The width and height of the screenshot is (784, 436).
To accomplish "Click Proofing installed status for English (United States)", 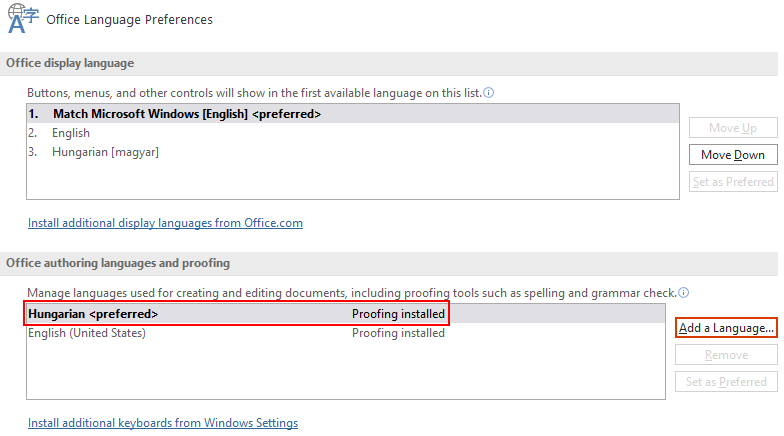I will tap(398, 333).
